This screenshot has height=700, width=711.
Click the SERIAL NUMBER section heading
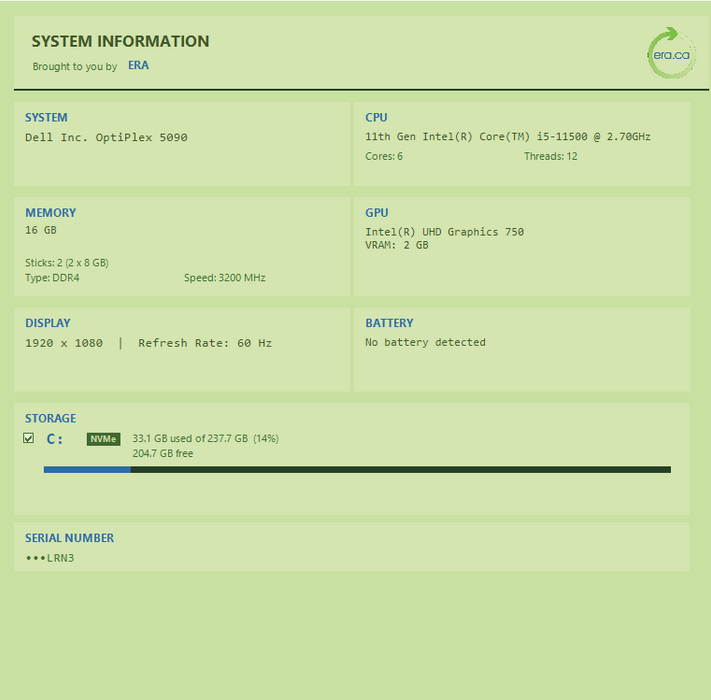(69, 538)
